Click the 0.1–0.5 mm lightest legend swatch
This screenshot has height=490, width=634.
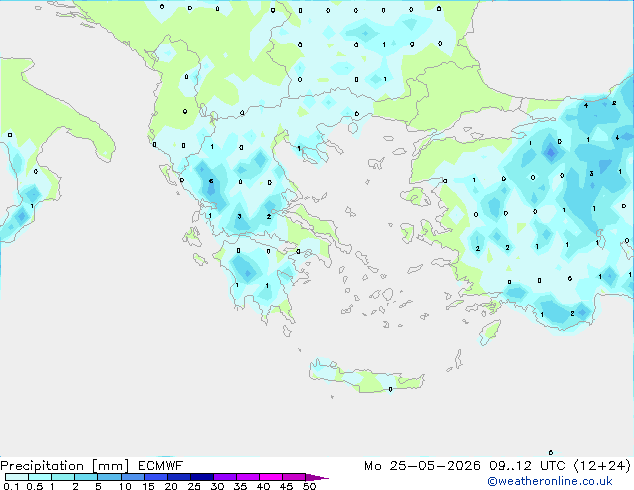click(x=17, y=477)
